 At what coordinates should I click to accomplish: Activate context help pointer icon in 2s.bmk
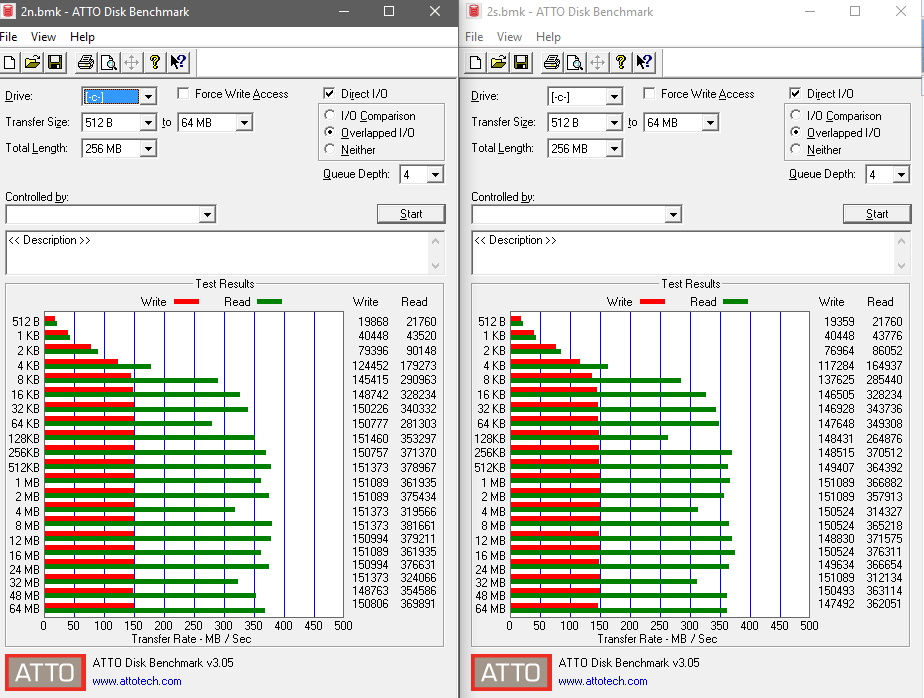point(644,62)
